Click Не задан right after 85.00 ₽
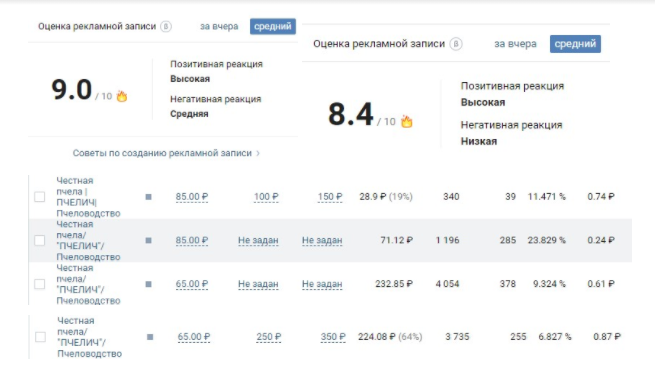 tap(258, 240)
